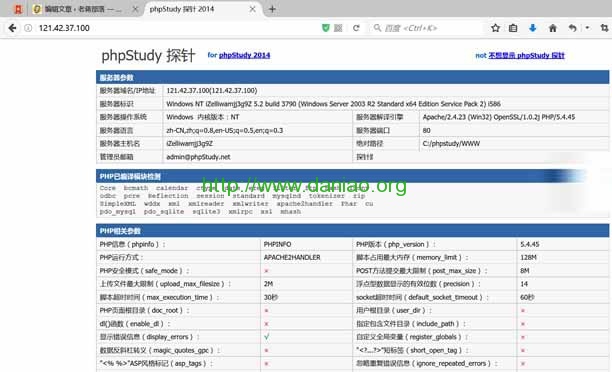
Task: Click the crop screenshot icon in toolbar
Action: [604, 28]
